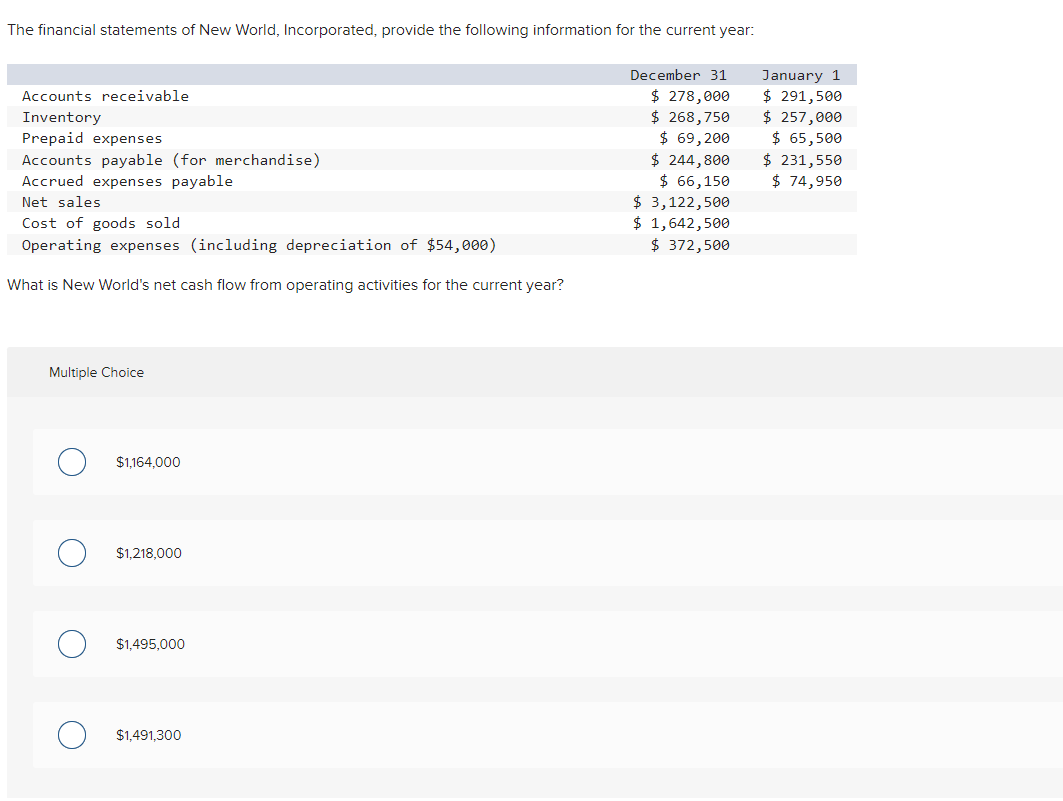
Task: Click the December 31 column header
Action: [x=678, y=74]
